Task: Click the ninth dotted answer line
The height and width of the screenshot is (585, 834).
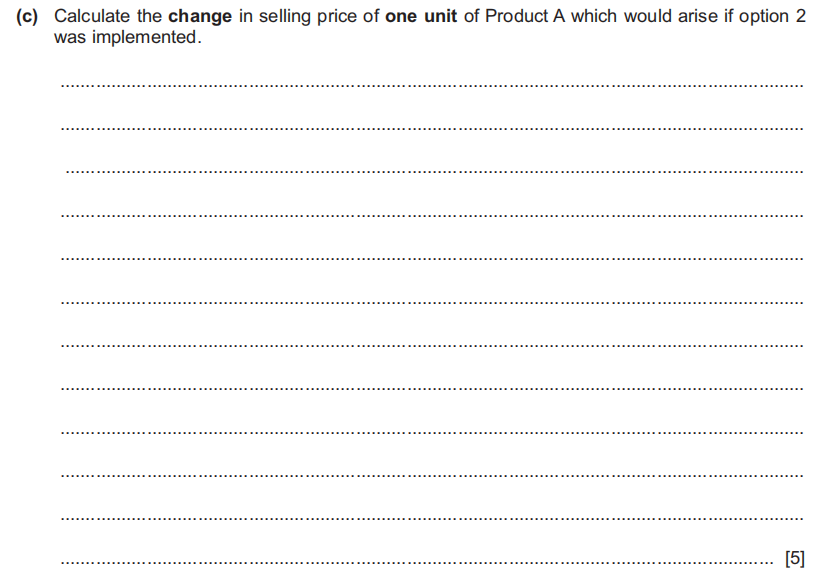Action: tap(431, 432)
